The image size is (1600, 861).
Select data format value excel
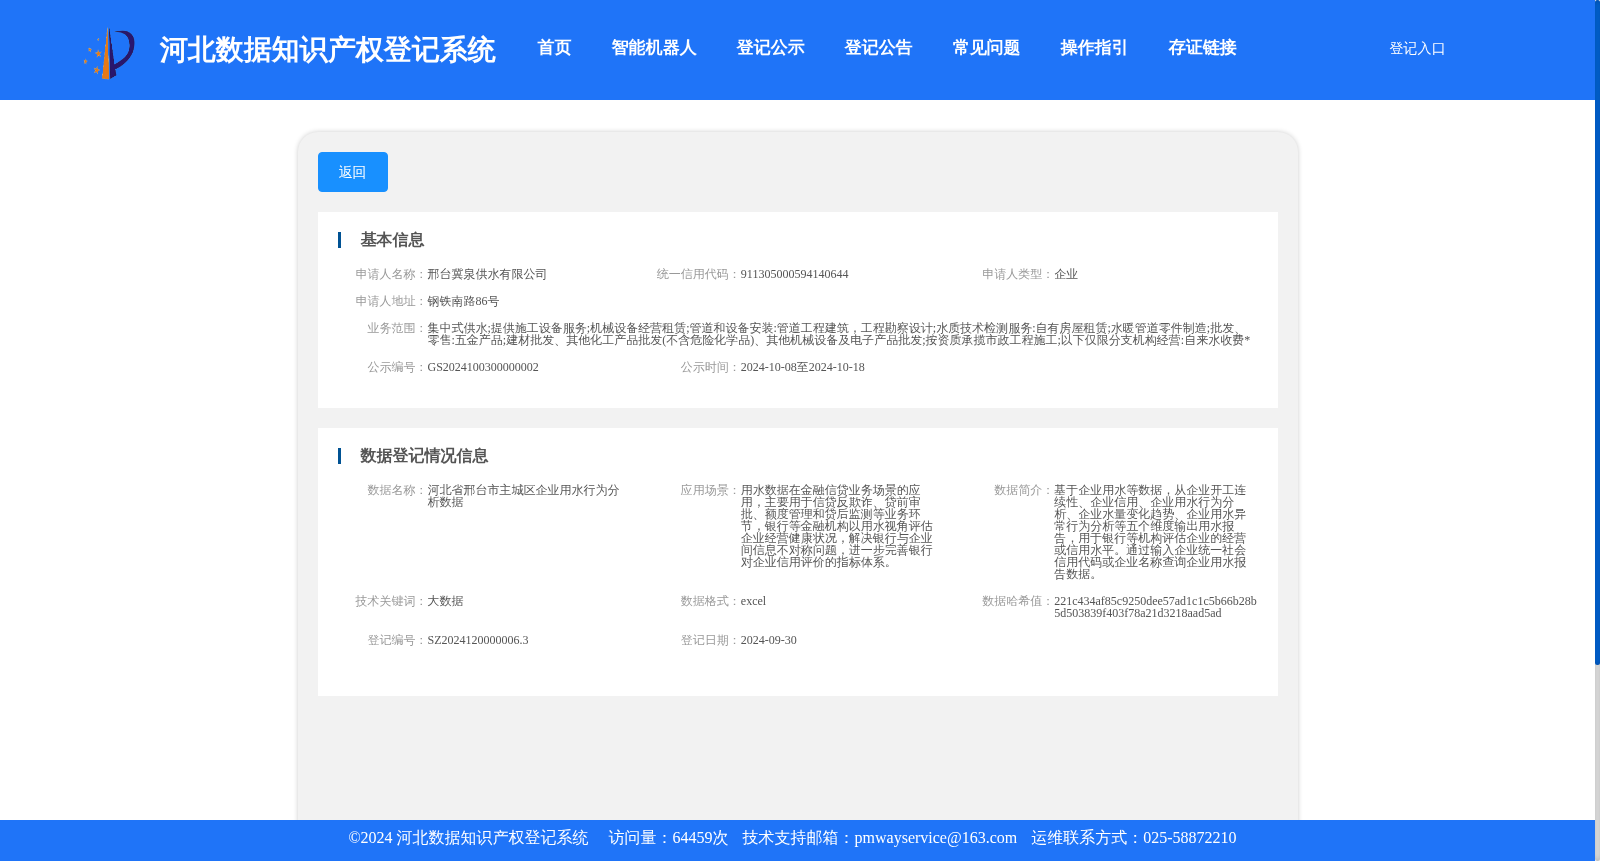coord(753,601)
